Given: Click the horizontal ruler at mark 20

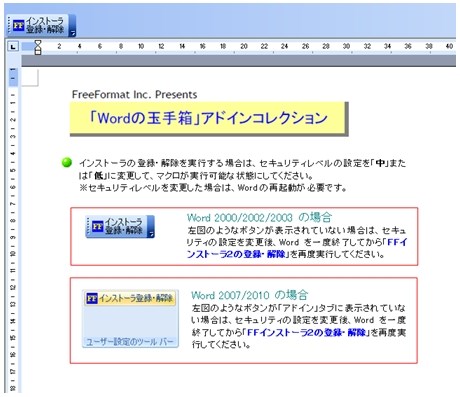Looking at the screenshot, I should pos(244,46).
